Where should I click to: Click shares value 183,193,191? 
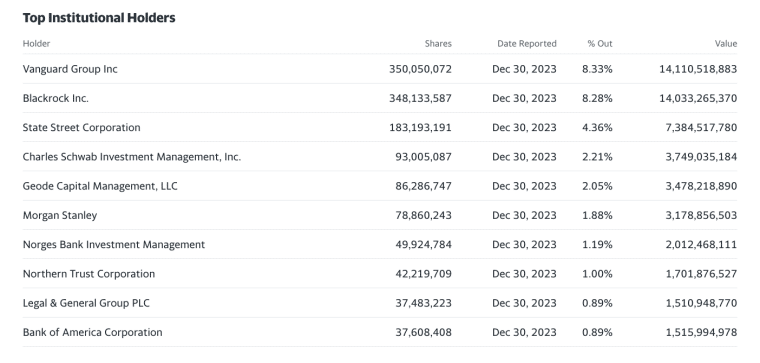coord(420,127)
